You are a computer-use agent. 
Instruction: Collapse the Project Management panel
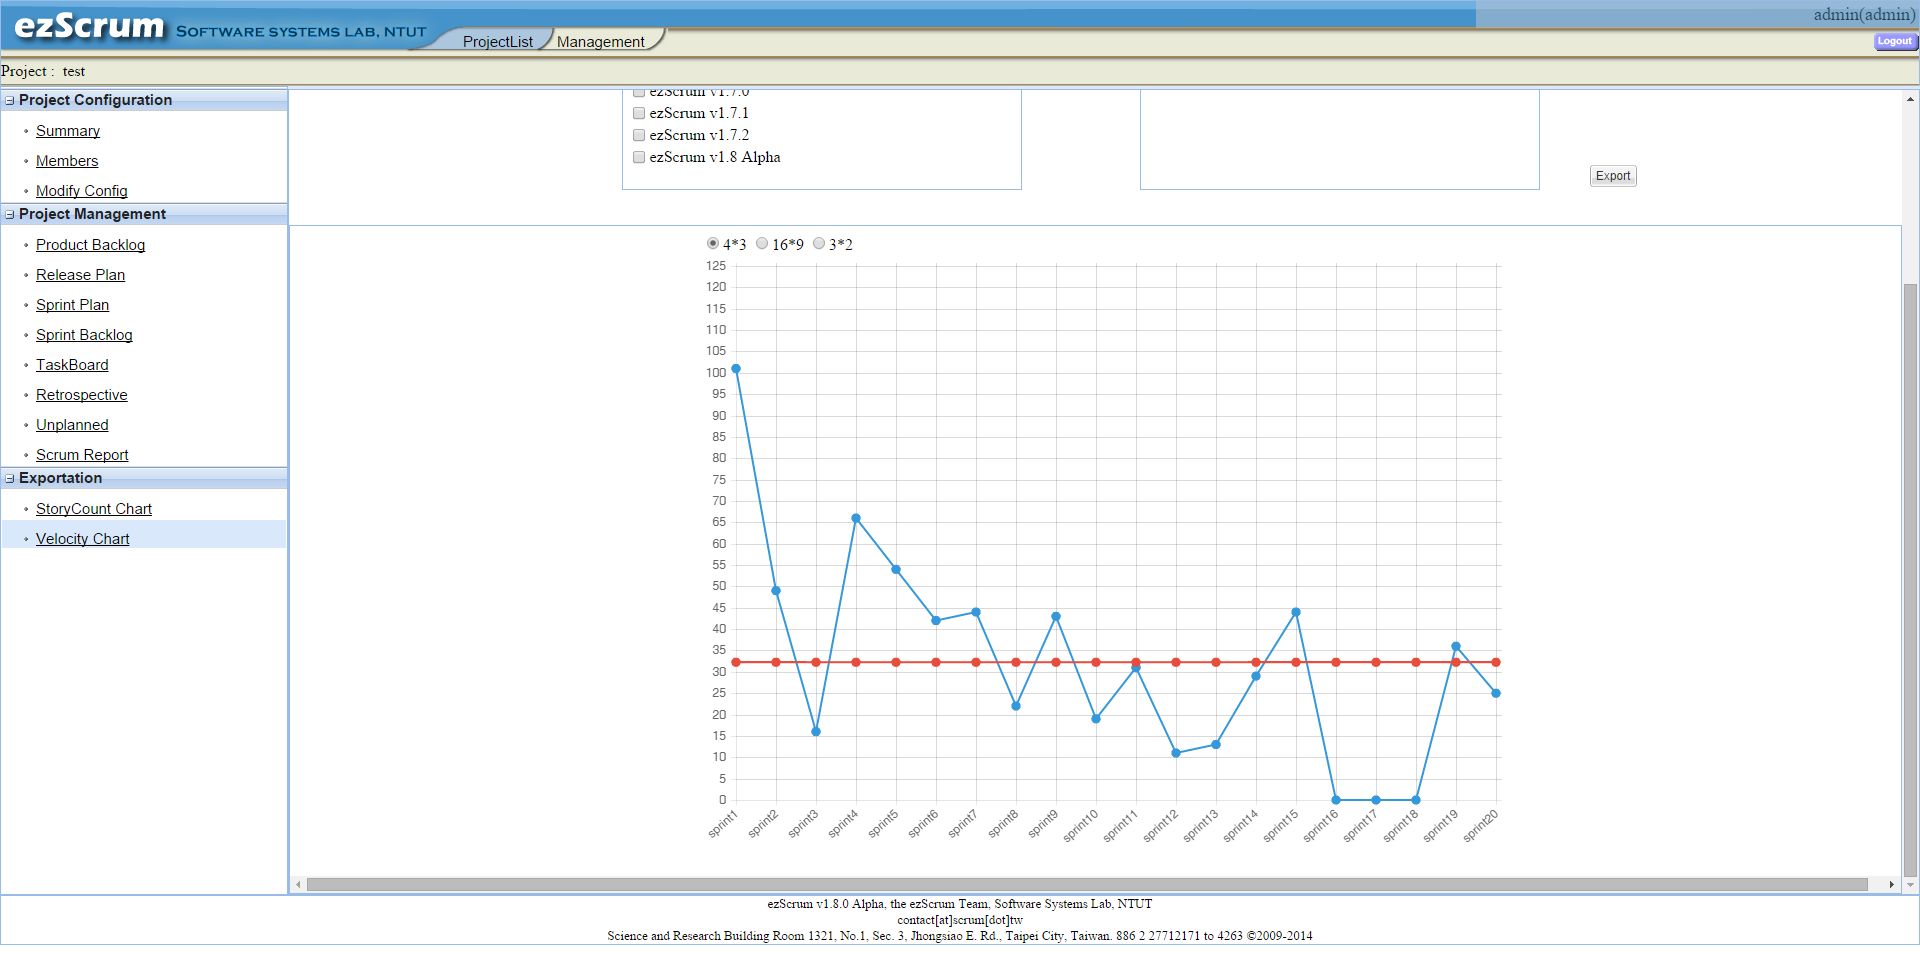pyautogui.click(x=10, y=215)
